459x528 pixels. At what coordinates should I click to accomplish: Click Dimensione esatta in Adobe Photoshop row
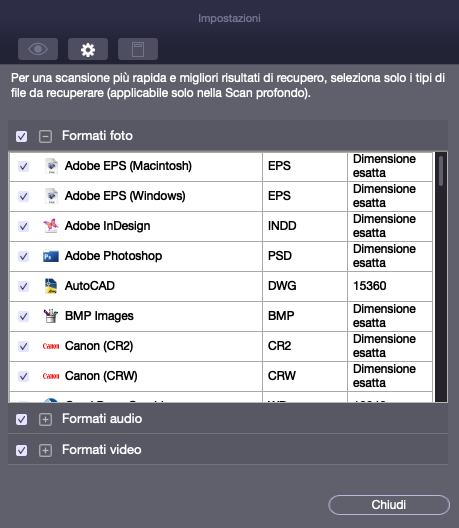click(384, 256)
